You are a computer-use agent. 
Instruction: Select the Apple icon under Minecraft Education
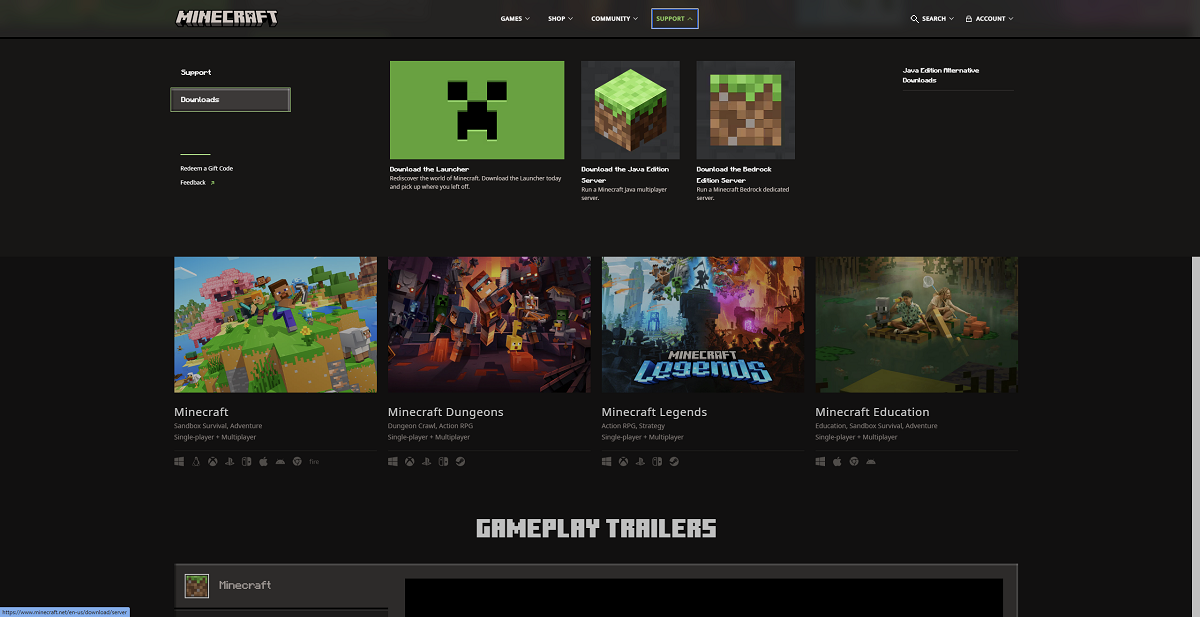[837, 461]
